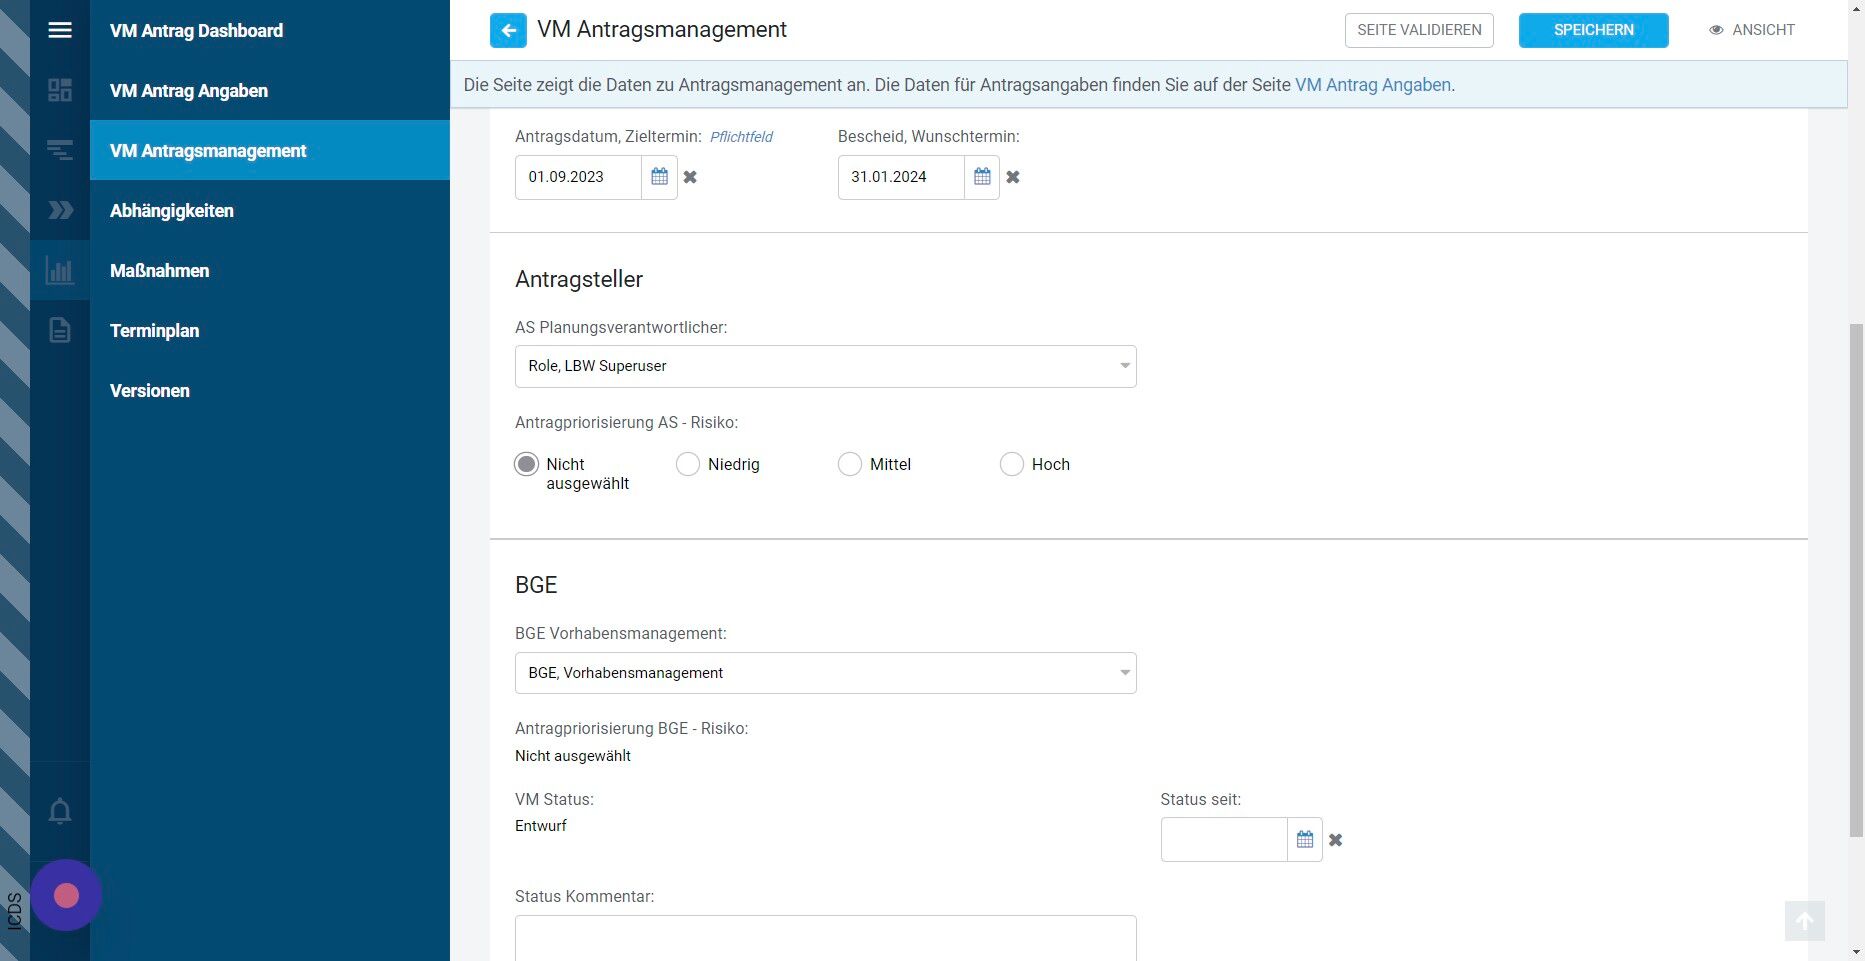Open calendar picker for Bescheid Wunschtermin
This screenshot has height=961, width=1865.
982,177
